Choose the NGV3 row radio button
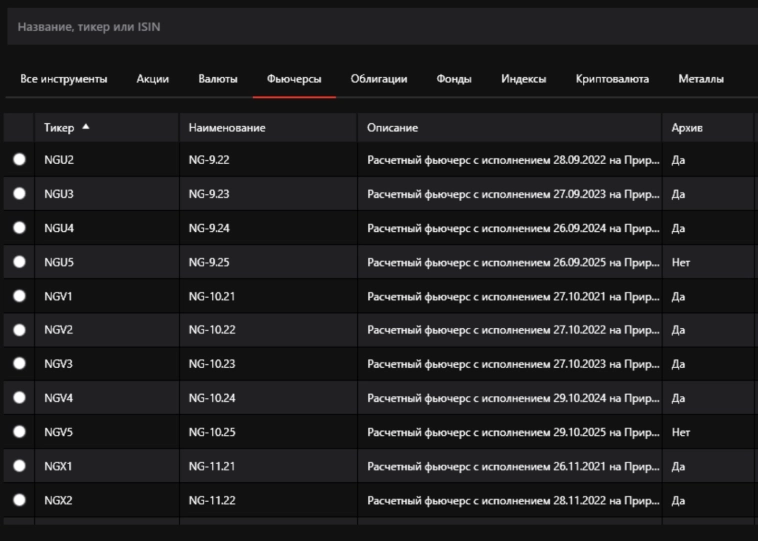 [x=19, y=364]
